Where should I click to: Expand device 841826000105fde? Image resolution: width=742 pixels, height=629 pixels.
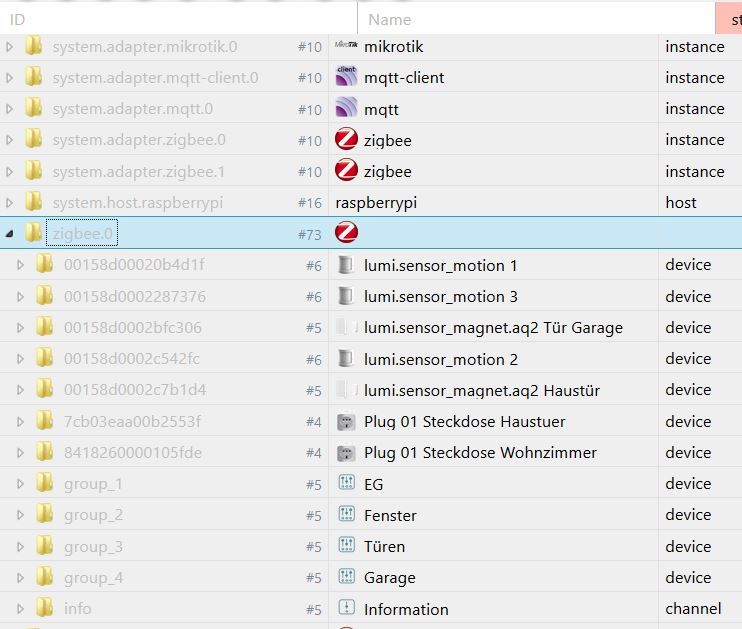point(20,453)
